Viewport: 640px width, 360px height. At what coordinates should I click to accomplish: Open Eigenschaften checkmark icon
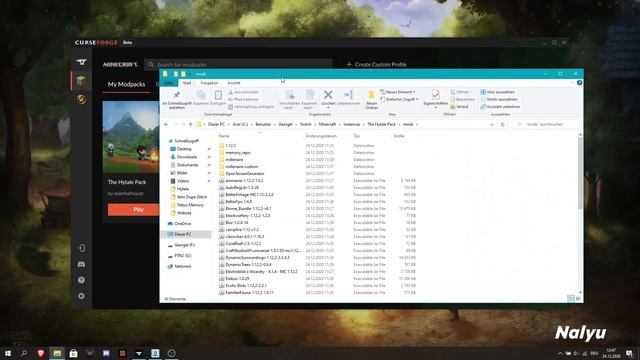coord(436,95)
